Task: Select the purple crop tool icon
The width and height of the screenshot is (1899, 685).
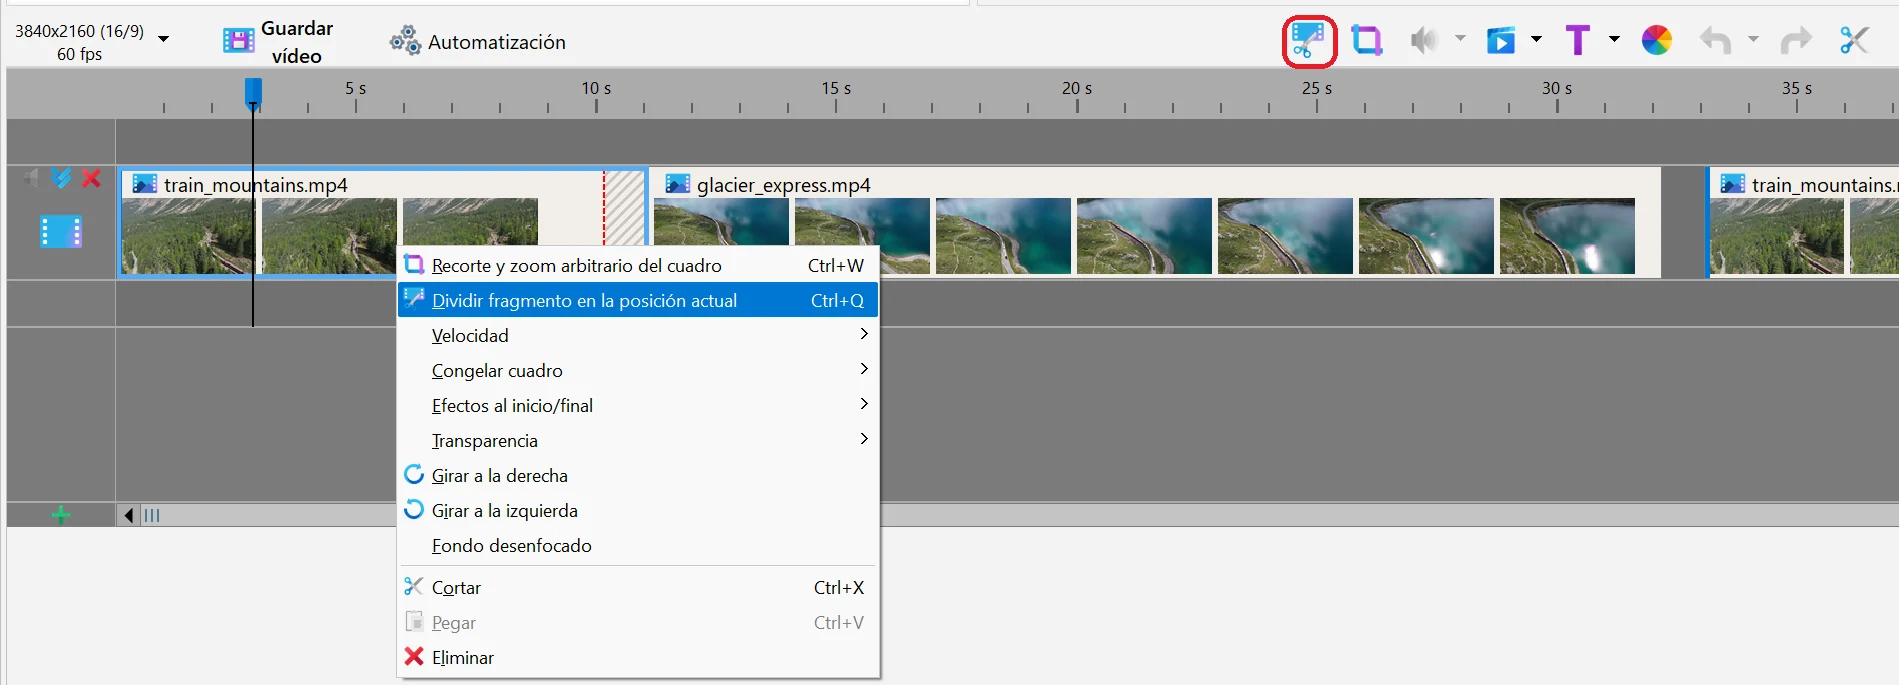Action: 1366,40
